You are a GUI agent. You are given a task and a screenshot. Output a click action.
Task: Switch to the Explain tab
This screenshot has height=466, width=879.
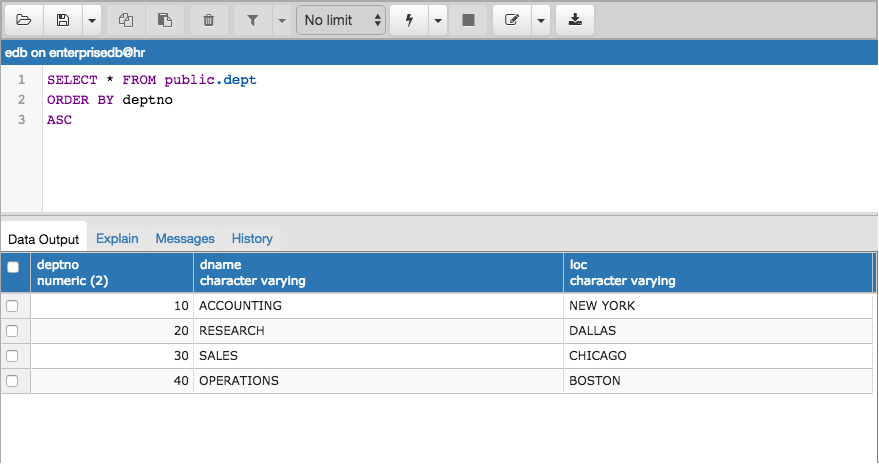pyautogui.click(x=117, y=238)
